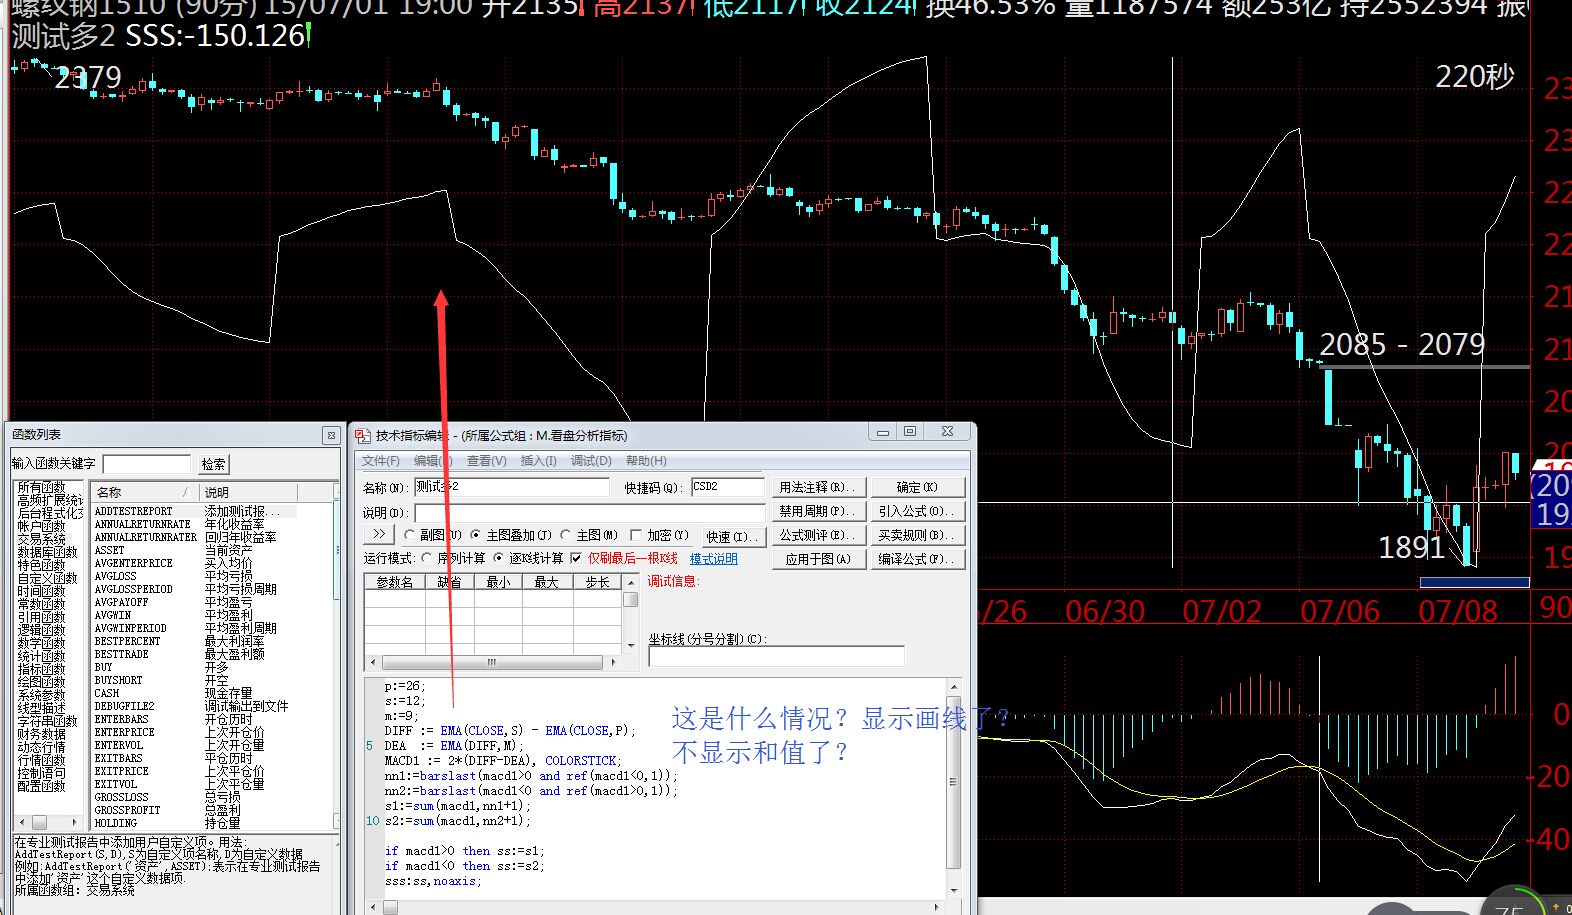Click the code editor scroll-down arrow
The image size is (1572, 915).
(x=953, y=890)
